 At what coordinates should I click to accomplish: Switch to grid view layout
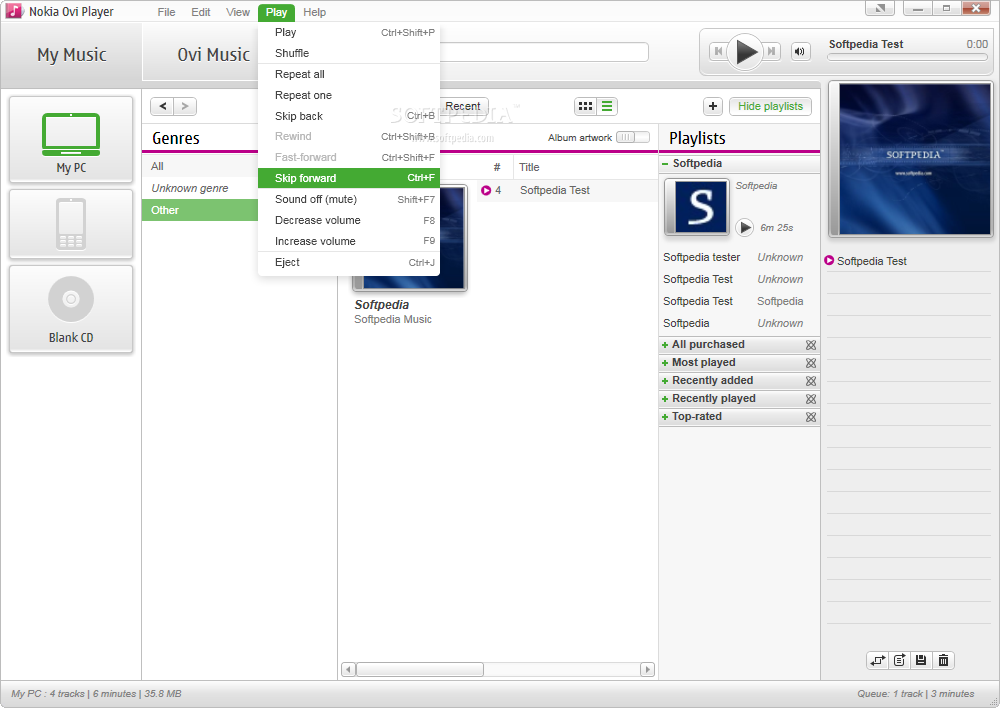click(585, 107)
